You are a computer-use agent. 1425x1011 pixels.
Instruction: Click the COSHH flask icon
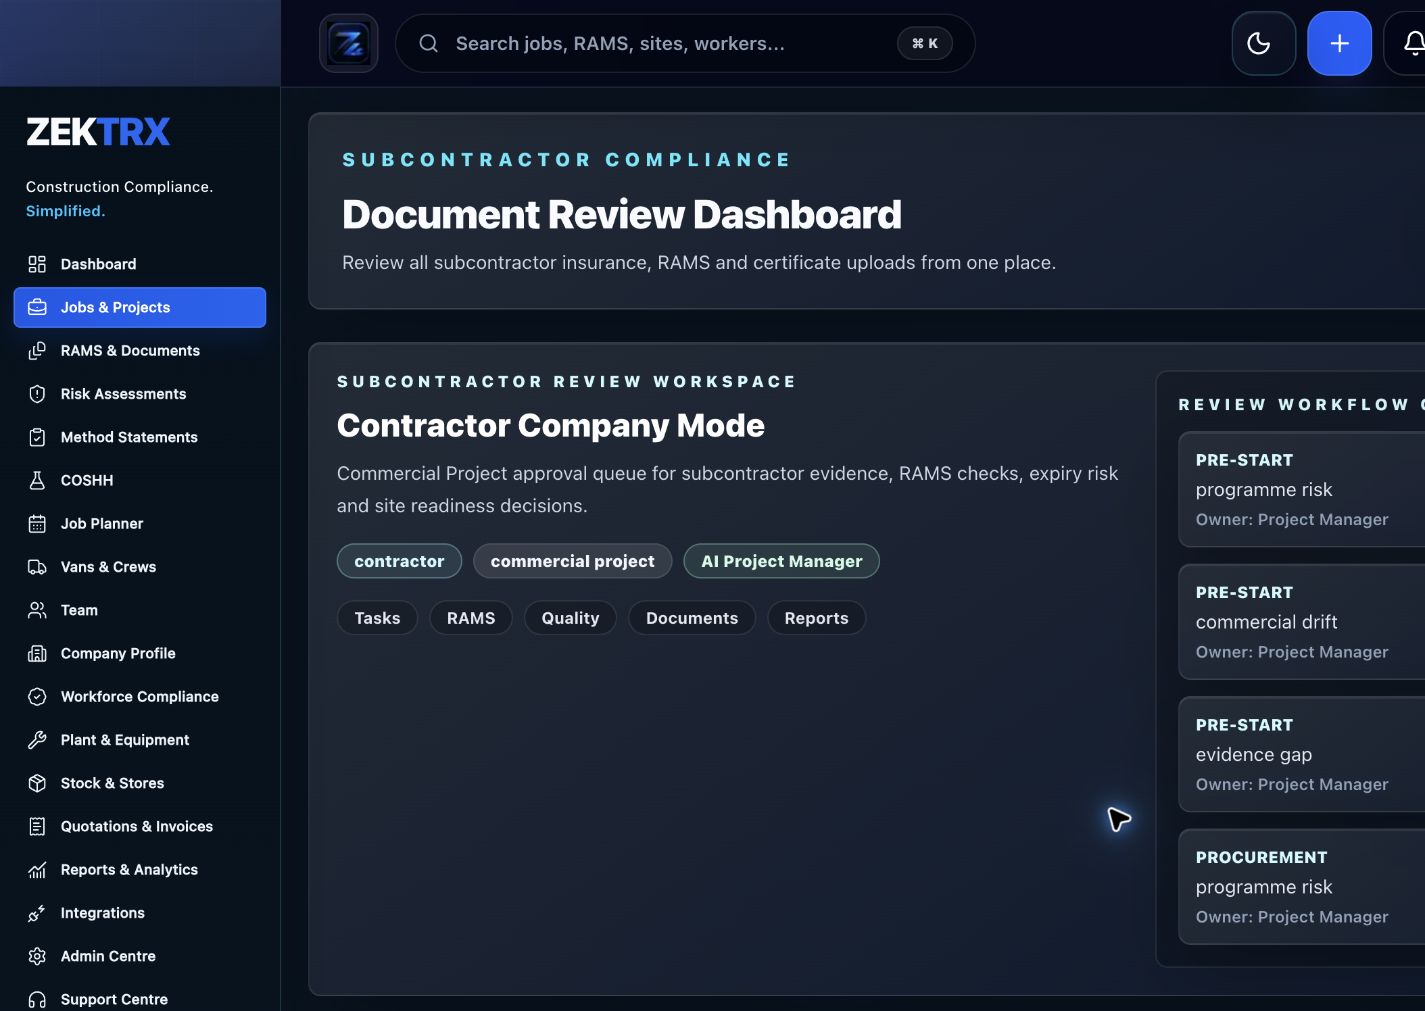point(37,480)
